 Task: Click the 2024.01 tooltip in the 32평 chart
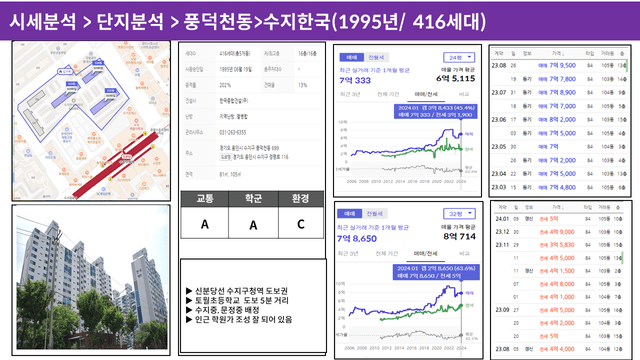coord(436,272)
